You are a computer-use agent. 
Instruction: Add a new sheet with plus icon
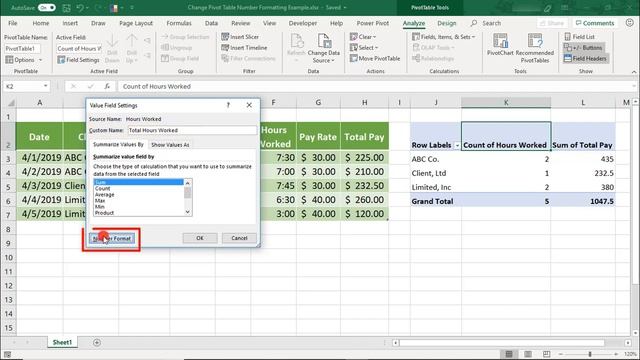pos(97,342)
